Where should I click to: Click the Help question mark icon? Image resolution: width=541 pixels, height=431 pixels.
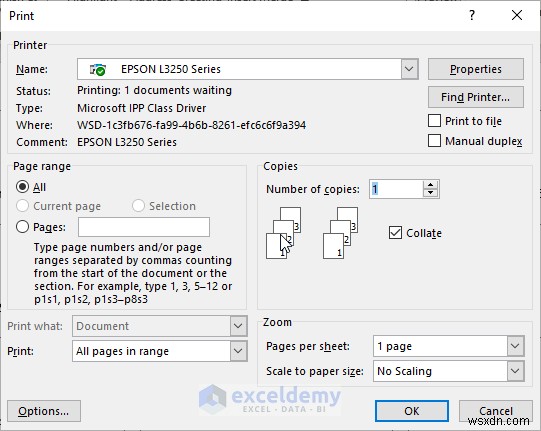472,15
